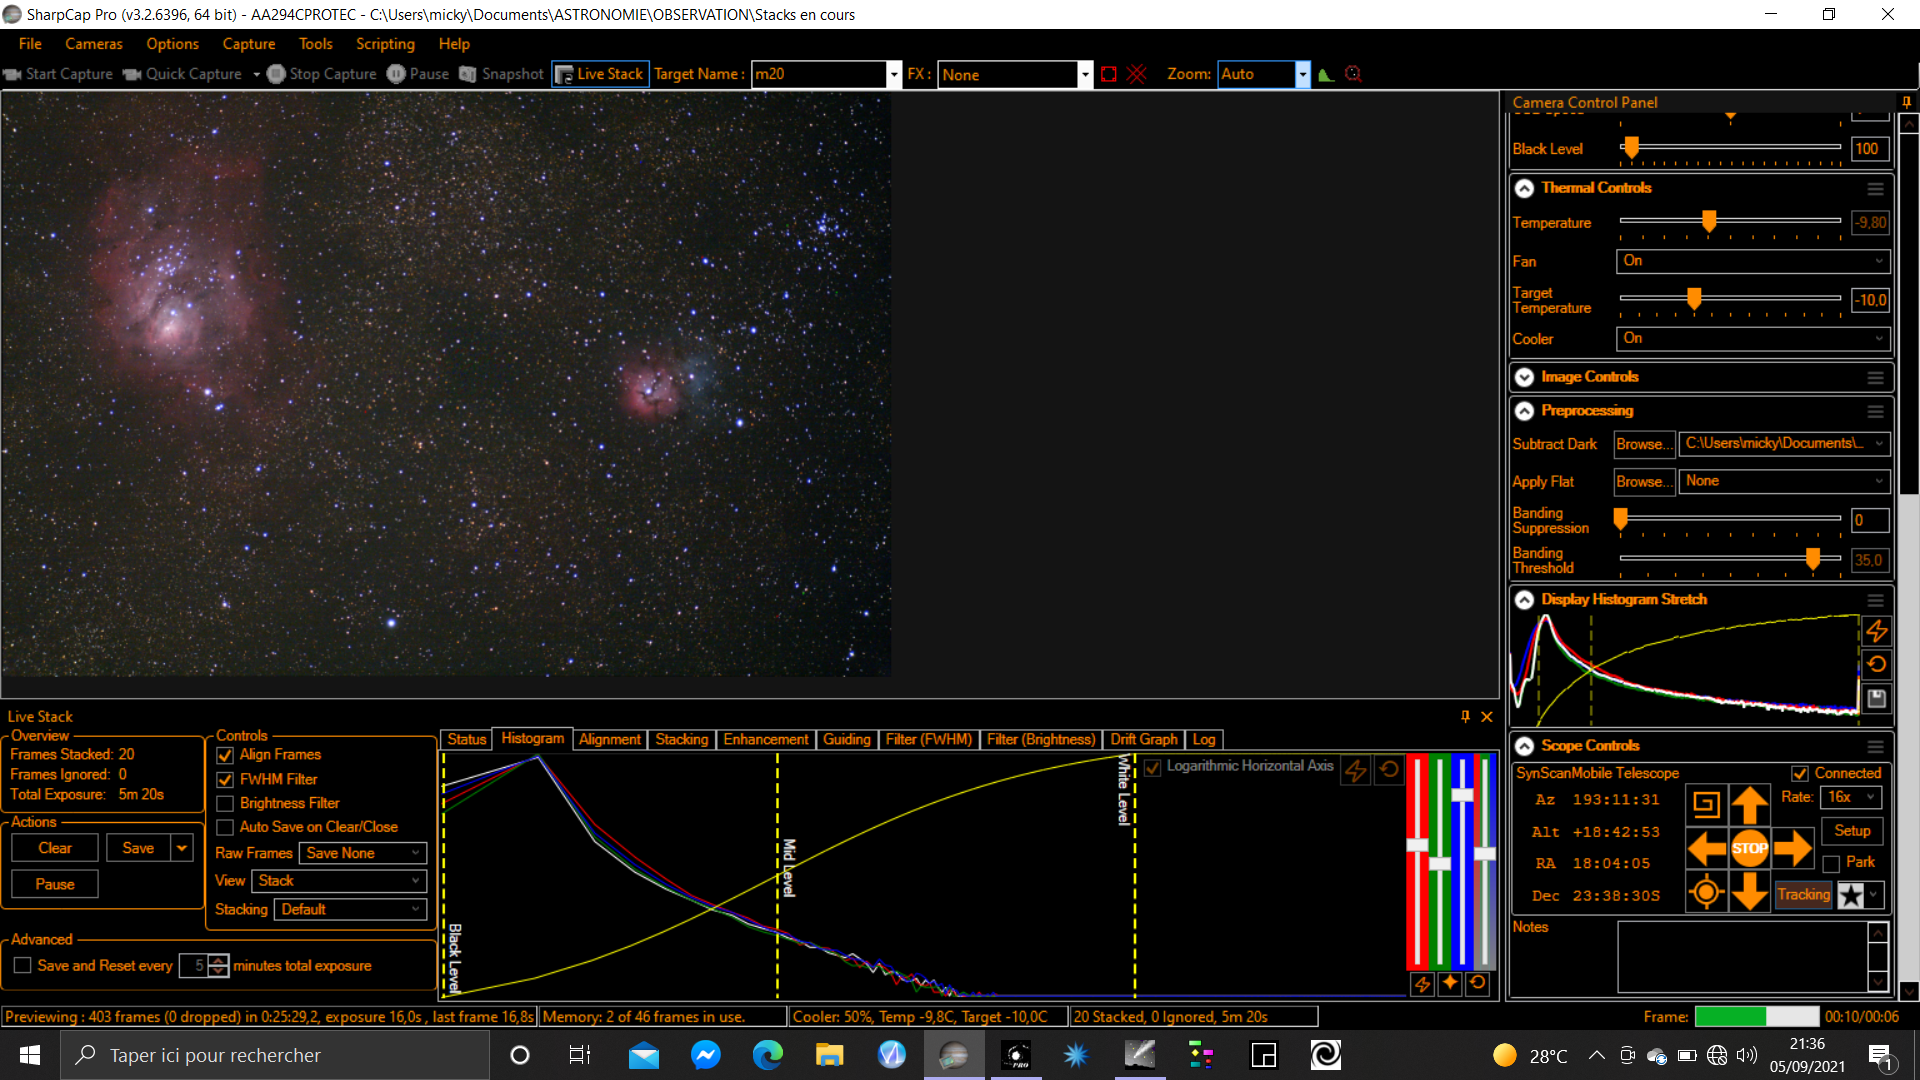
Task: Click the spiral search button in Scope Controls
Action: point(1706,804)
